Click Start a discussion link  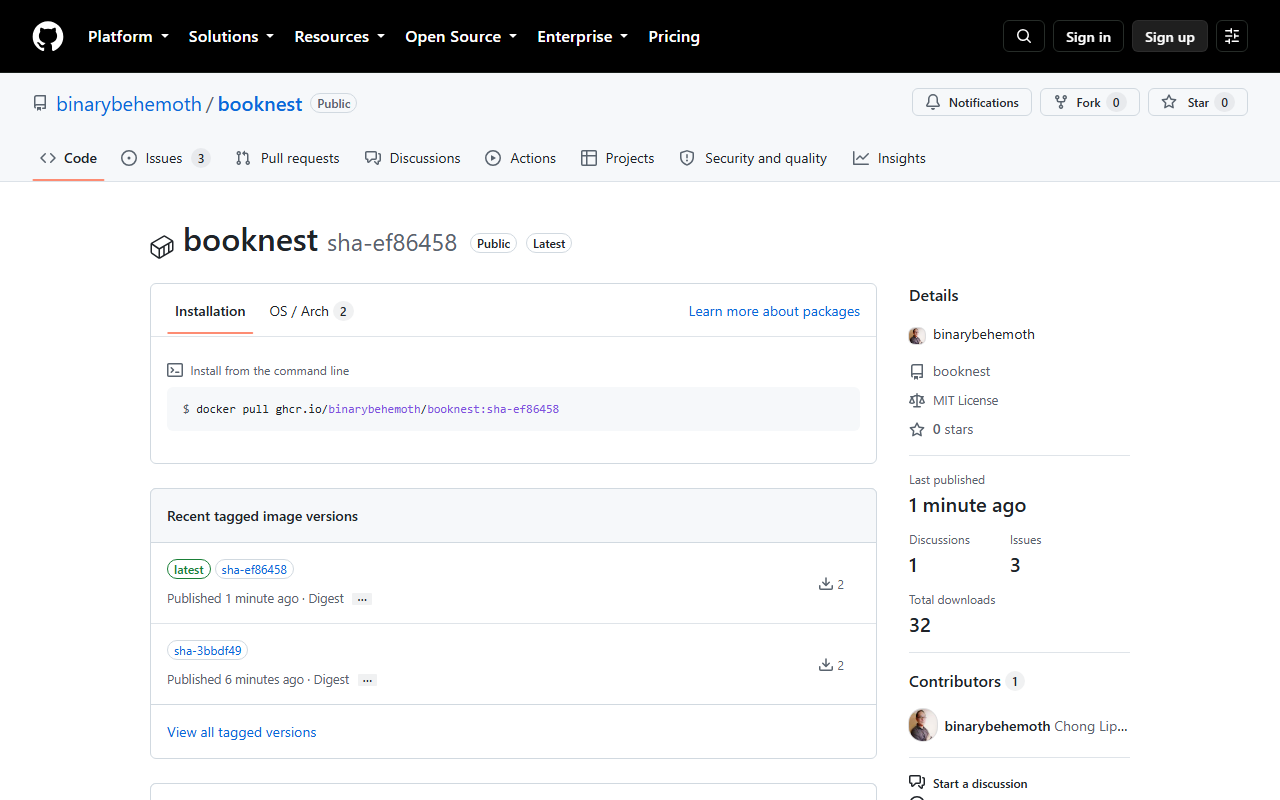click(980, 783)
